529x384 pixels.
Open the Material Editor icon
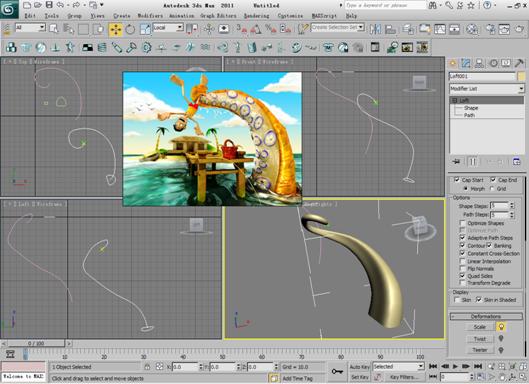coord(472,29)
